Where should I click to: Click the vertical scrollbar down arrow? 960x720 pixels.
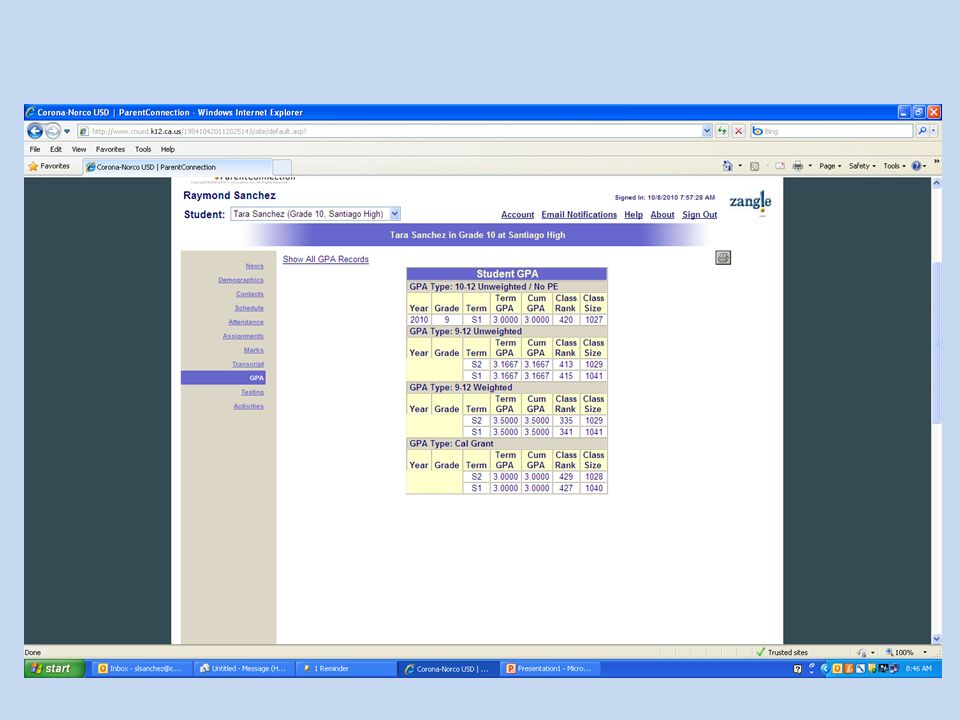click(x=936, y=639)
